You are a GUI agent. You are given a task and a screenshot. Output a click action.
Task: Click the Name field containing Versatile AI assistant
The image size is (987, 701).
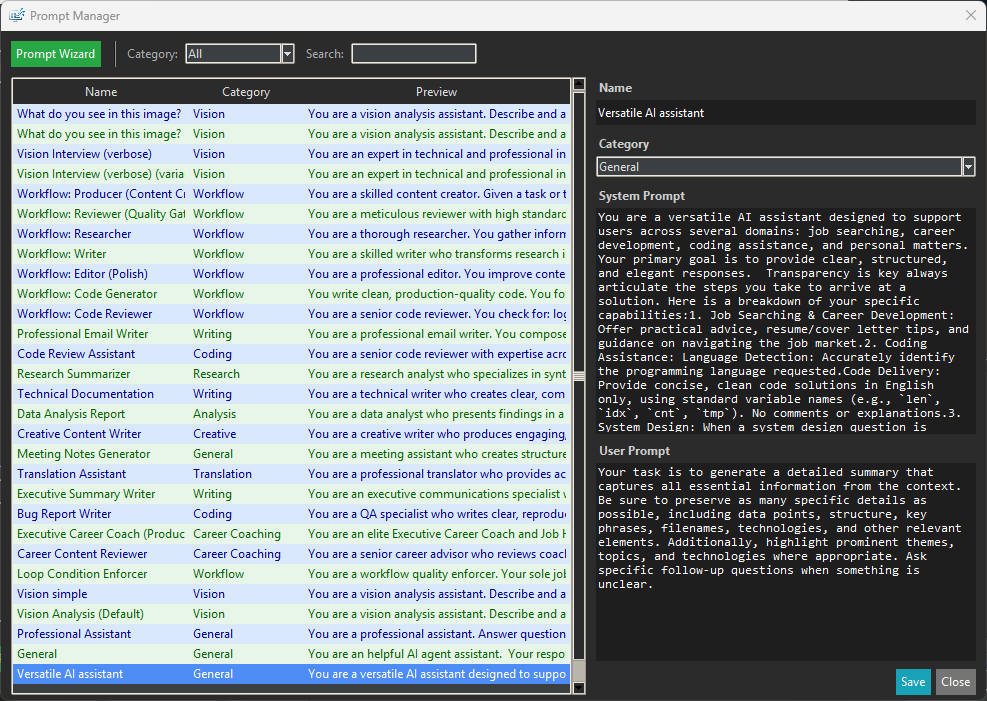[786, 113]
